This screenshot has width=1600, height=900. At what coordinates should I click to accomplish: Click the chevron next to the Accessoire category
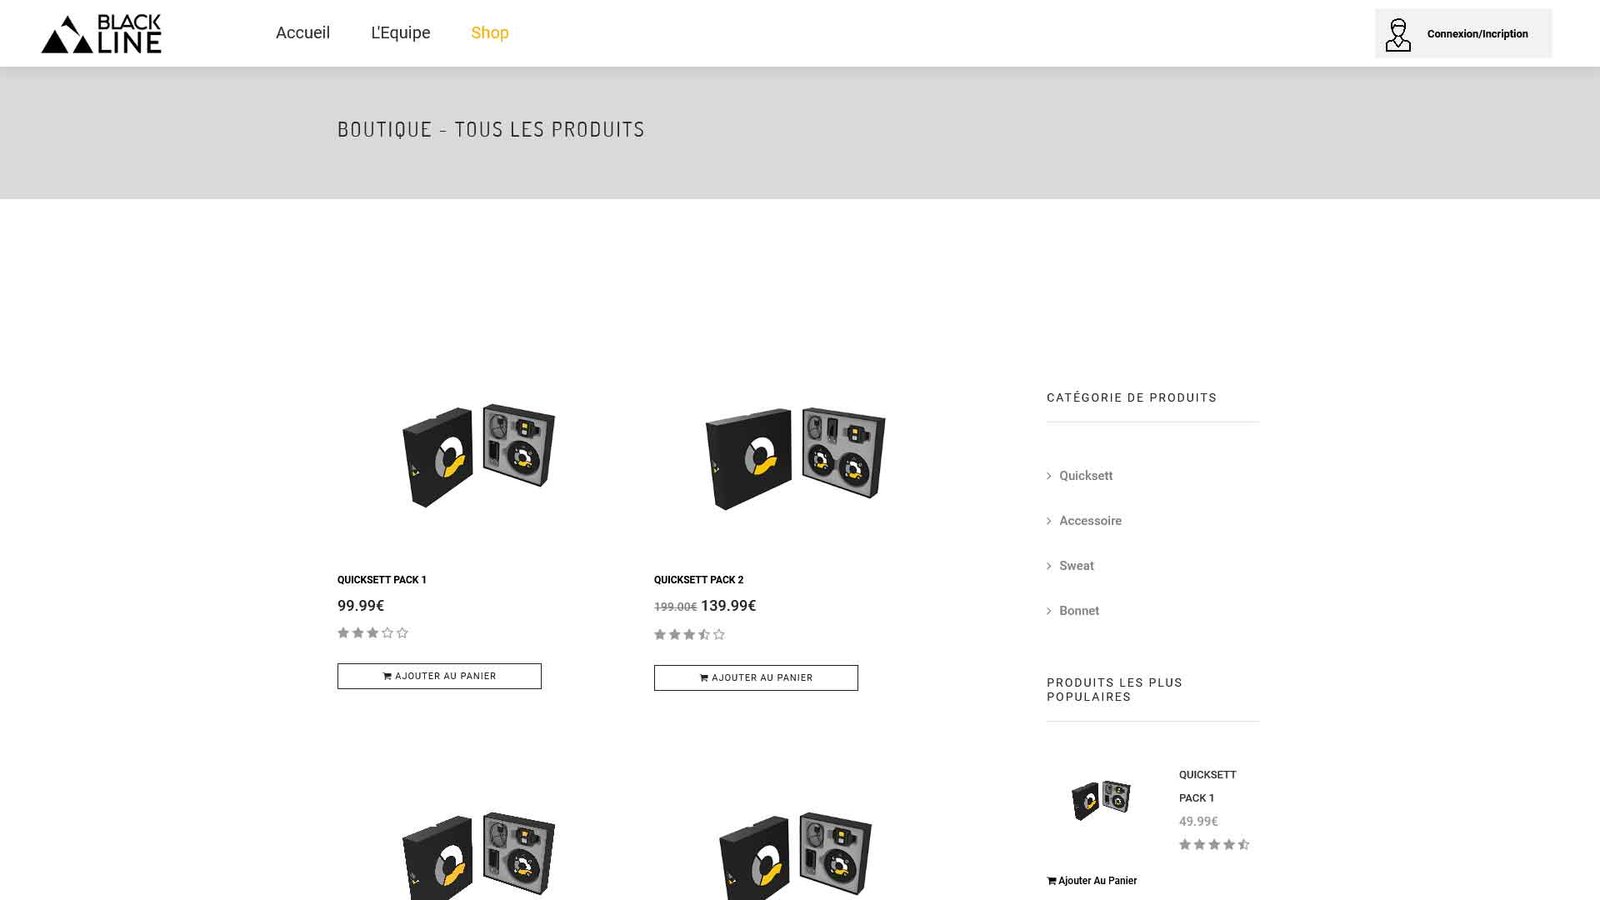click(x=1049, y=521)
